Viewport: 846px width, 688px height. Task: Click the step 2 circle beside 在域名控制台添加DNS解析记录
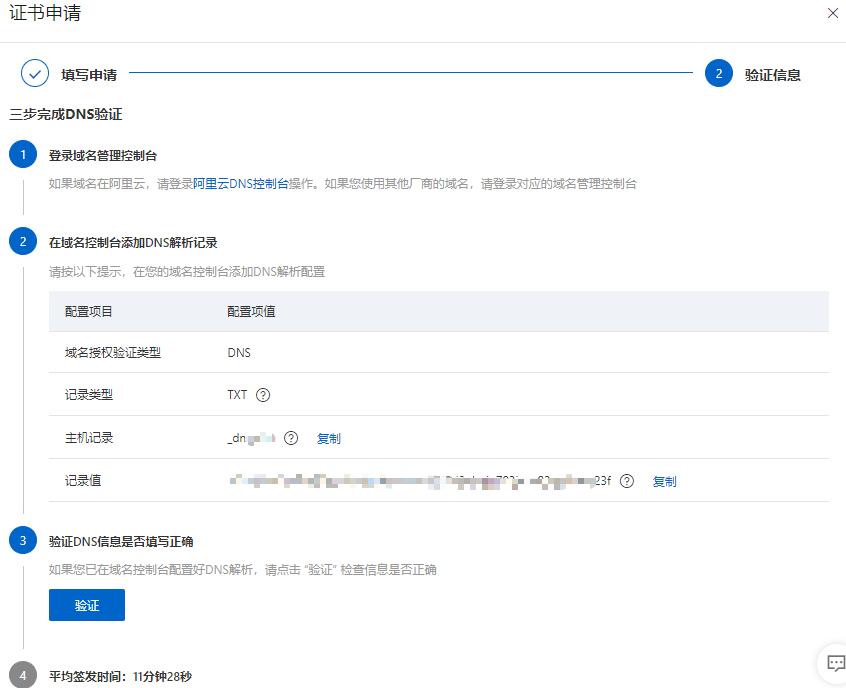[22, 241]
